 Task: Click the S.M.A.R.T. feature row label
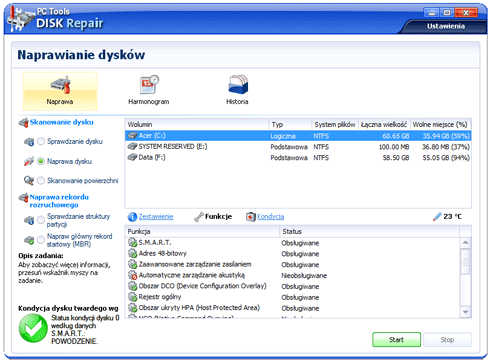(x=155, y=243)
